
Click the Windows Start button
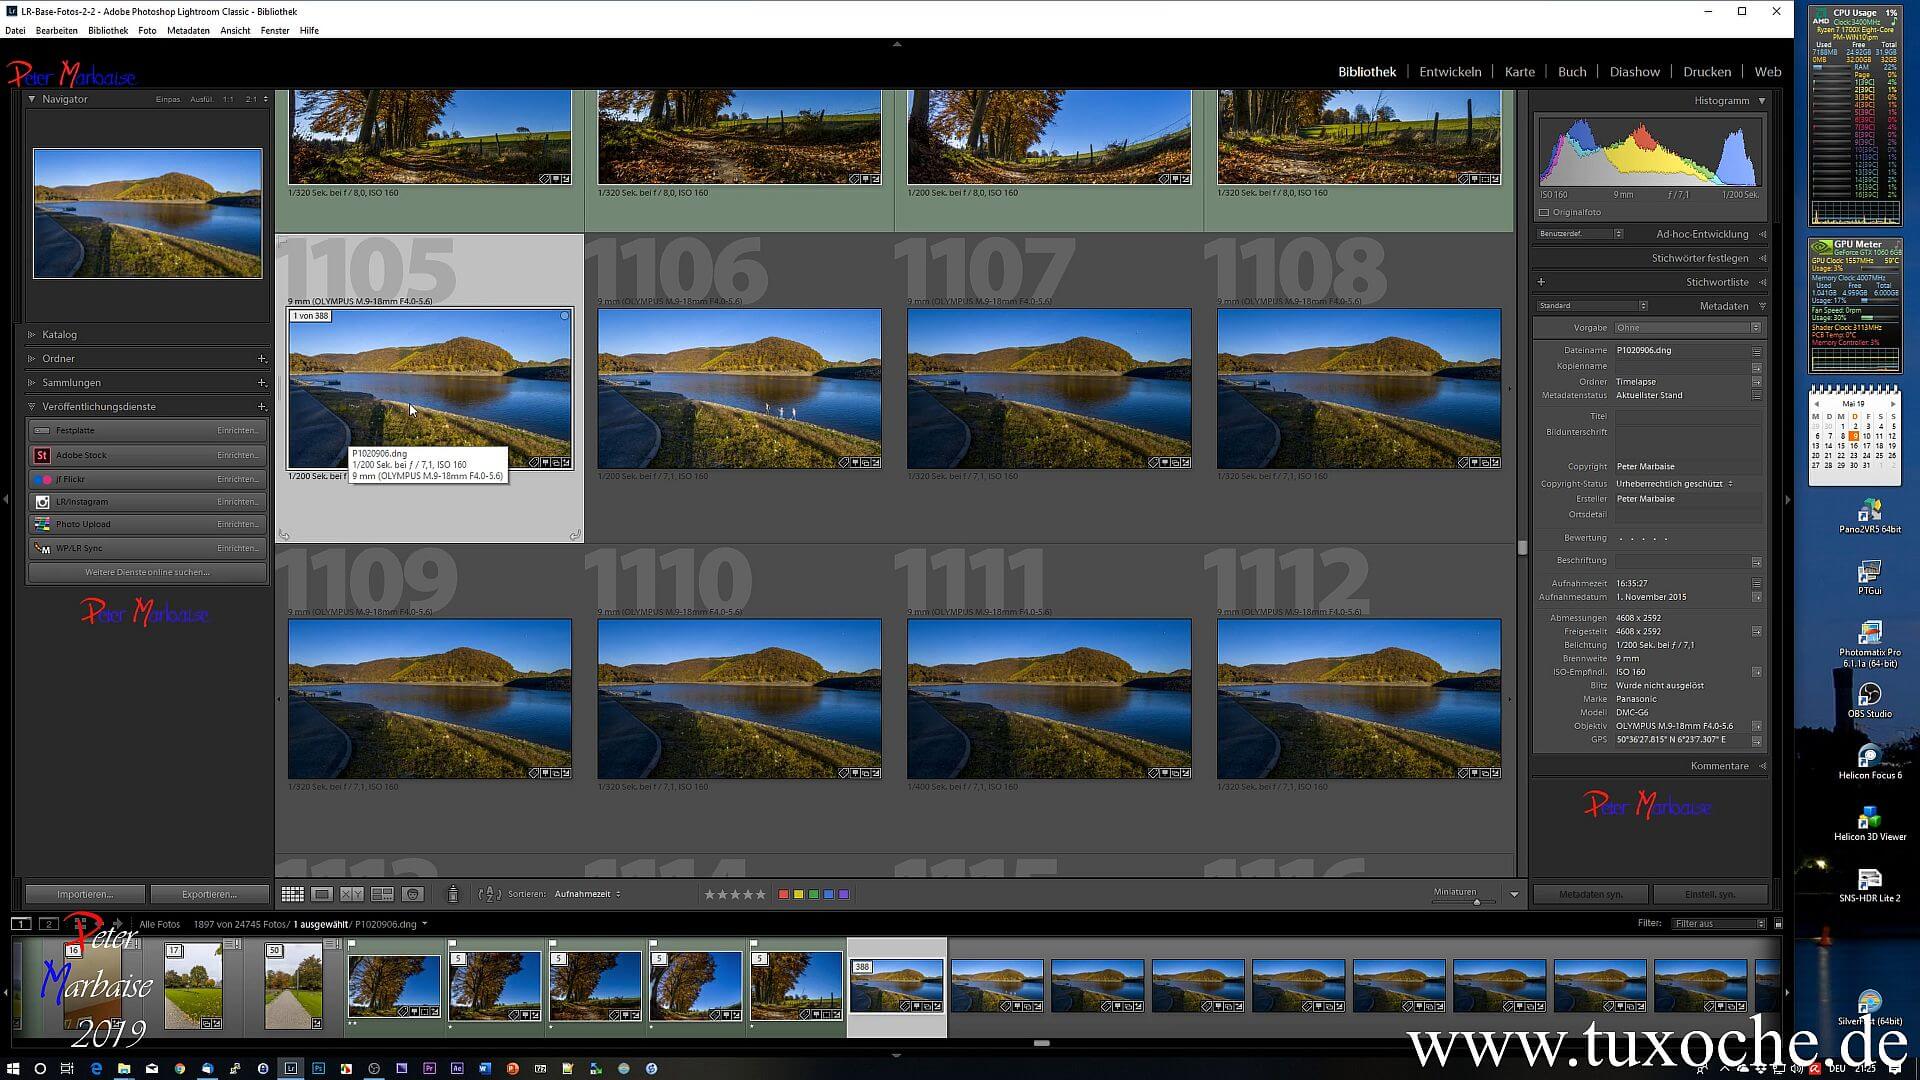(14, 1068)
